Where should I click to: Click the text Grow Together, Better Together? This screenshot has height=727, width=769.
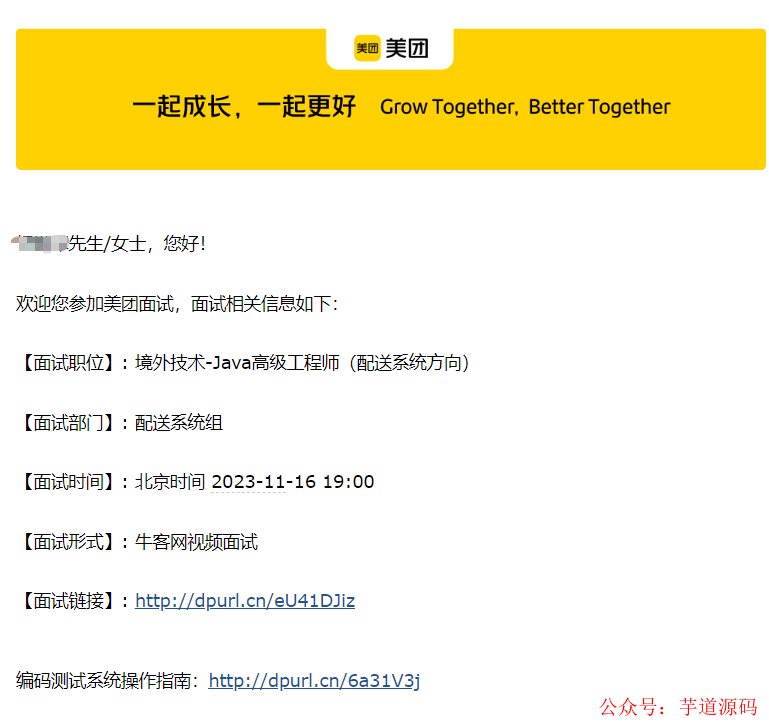pyautogui.click(x=525, y=107)
